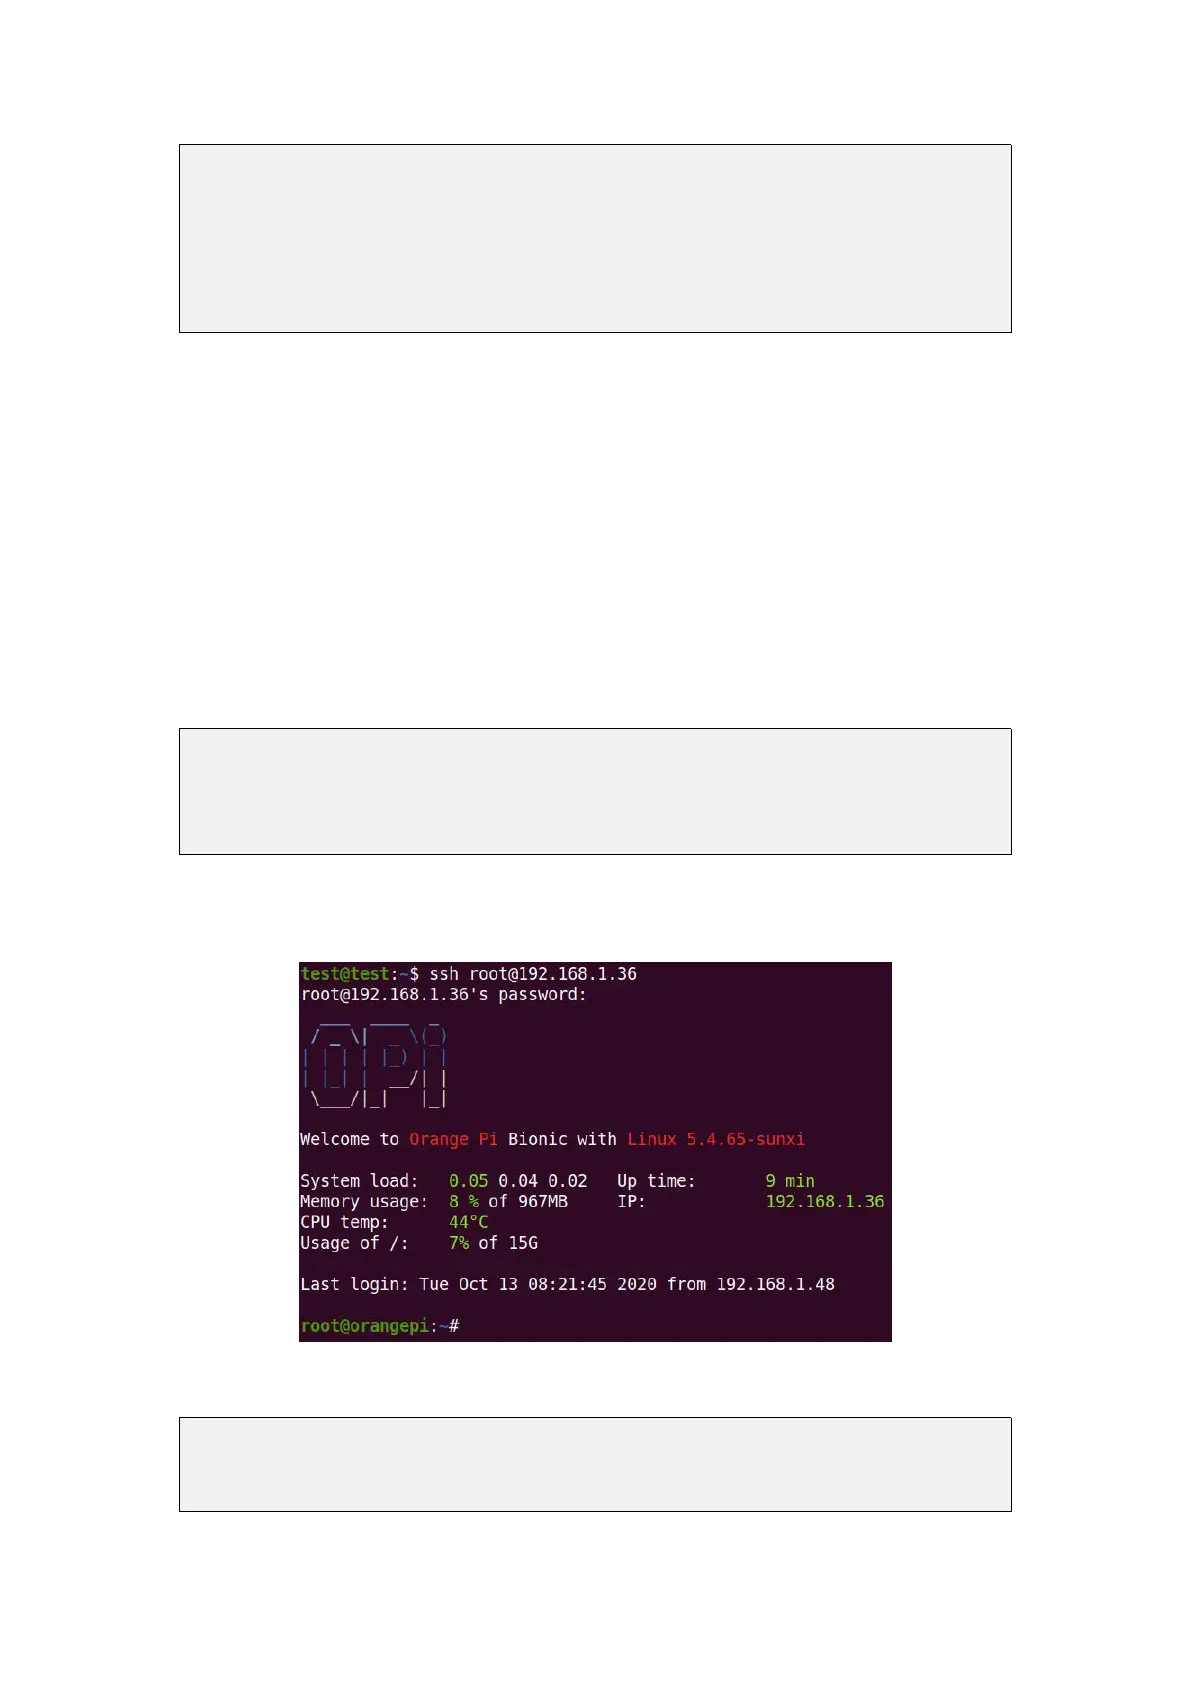Click the 7% of 15G usage value
Image resolution: width=1191 pixels, height=1684 pixels.
click(493, 1243)
